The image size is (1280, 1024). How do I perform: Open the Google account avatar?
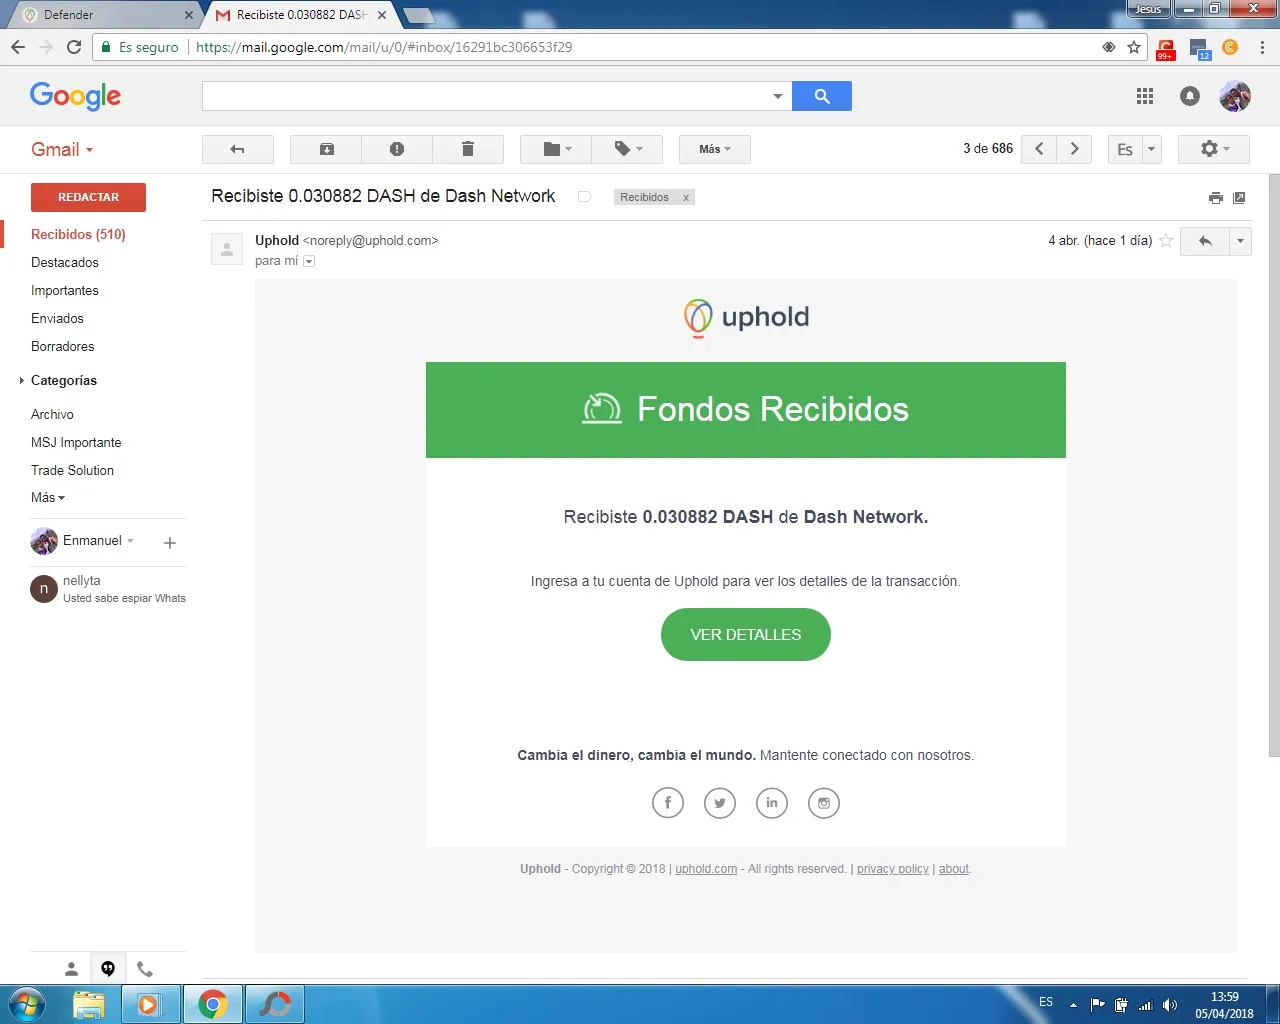coord(1235,96)
